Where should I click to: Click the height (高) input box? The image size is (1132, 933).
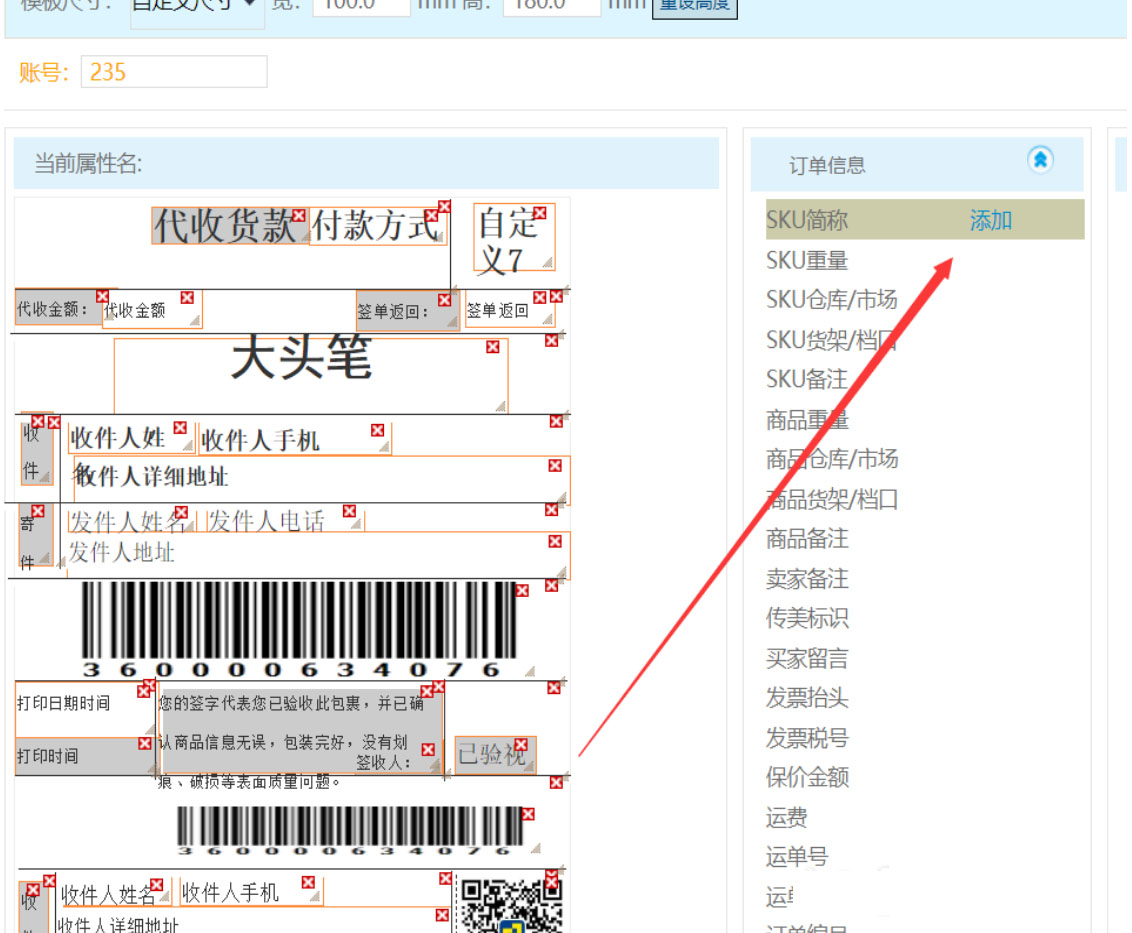pos(552,5)
